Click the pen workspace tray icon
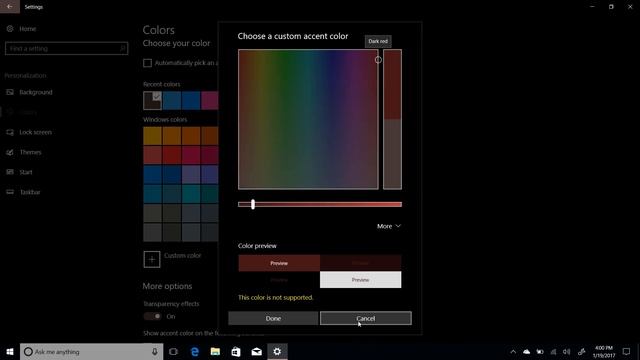Image resolution: width=640 pixels, height=360 pixels. point(582,352)
